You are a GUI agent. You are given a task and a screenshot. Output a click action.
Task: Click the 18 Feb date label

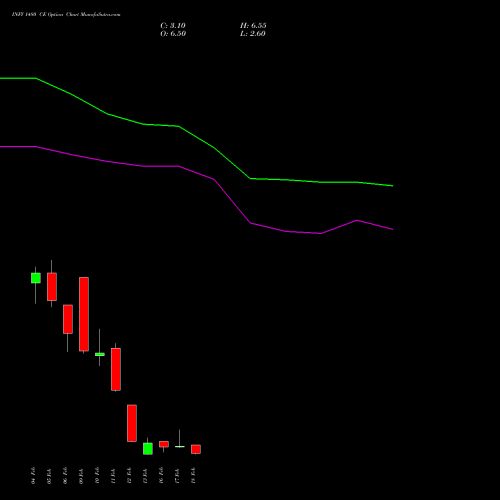193,476
